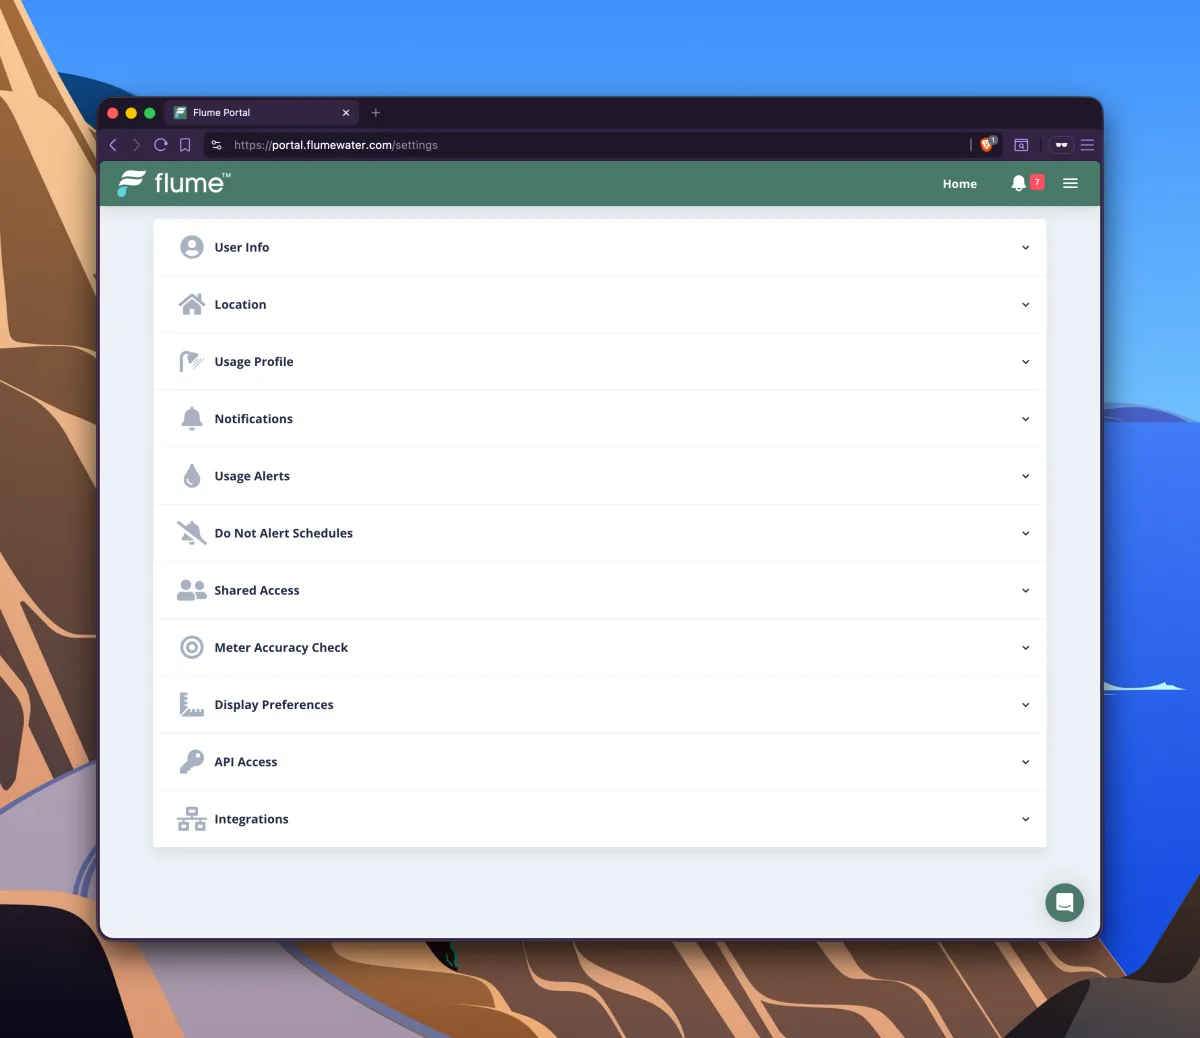Screen dimensions: 1200x1038
Task: Close the Flume Portal tab
Action: click(346, 113)
